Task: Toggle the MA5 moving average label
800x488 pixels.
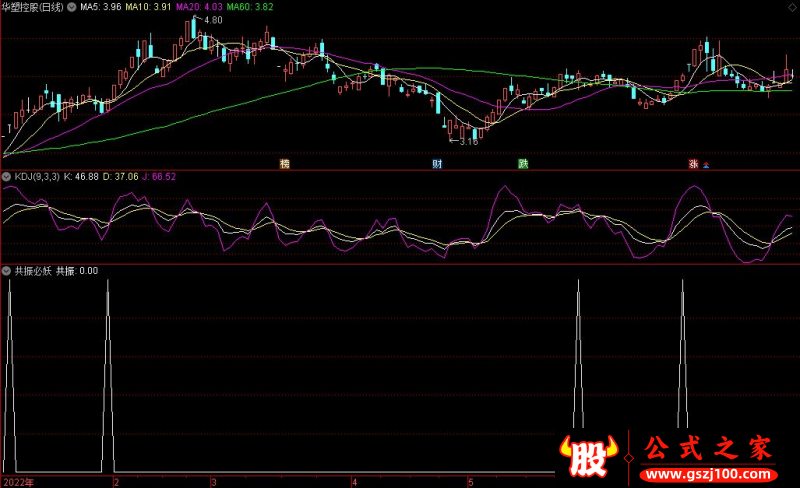Action: click(101, 7)
